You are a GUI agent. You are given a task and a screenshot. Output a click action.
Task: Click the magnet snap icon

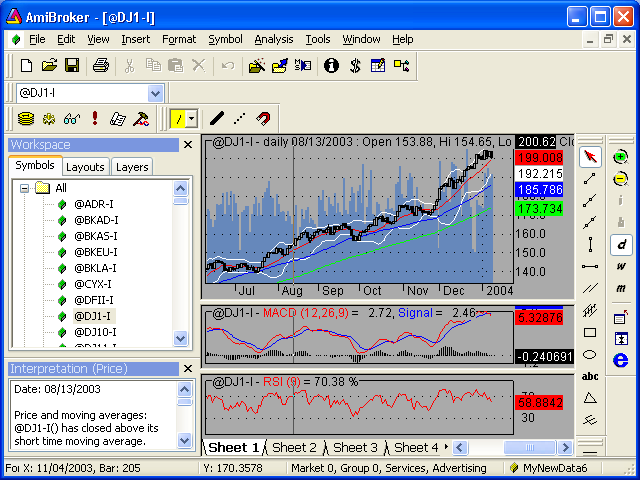click(x=263, y=118)
